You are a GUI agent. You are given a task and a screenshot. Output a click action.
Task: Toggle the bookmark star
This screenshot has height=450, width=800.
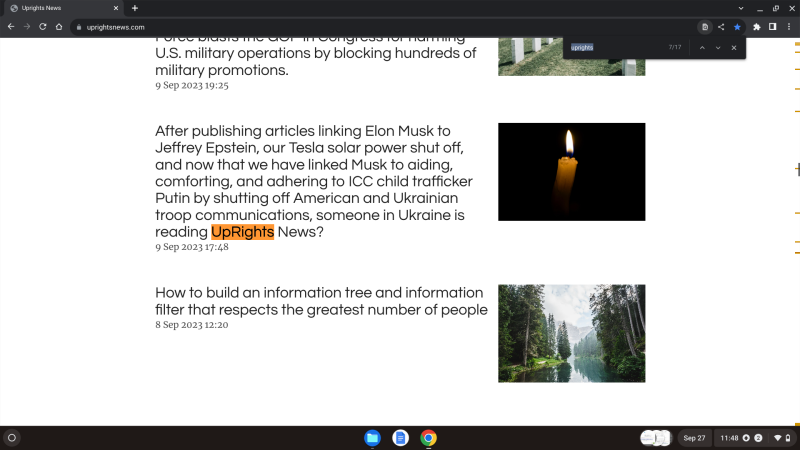[737, 27]
